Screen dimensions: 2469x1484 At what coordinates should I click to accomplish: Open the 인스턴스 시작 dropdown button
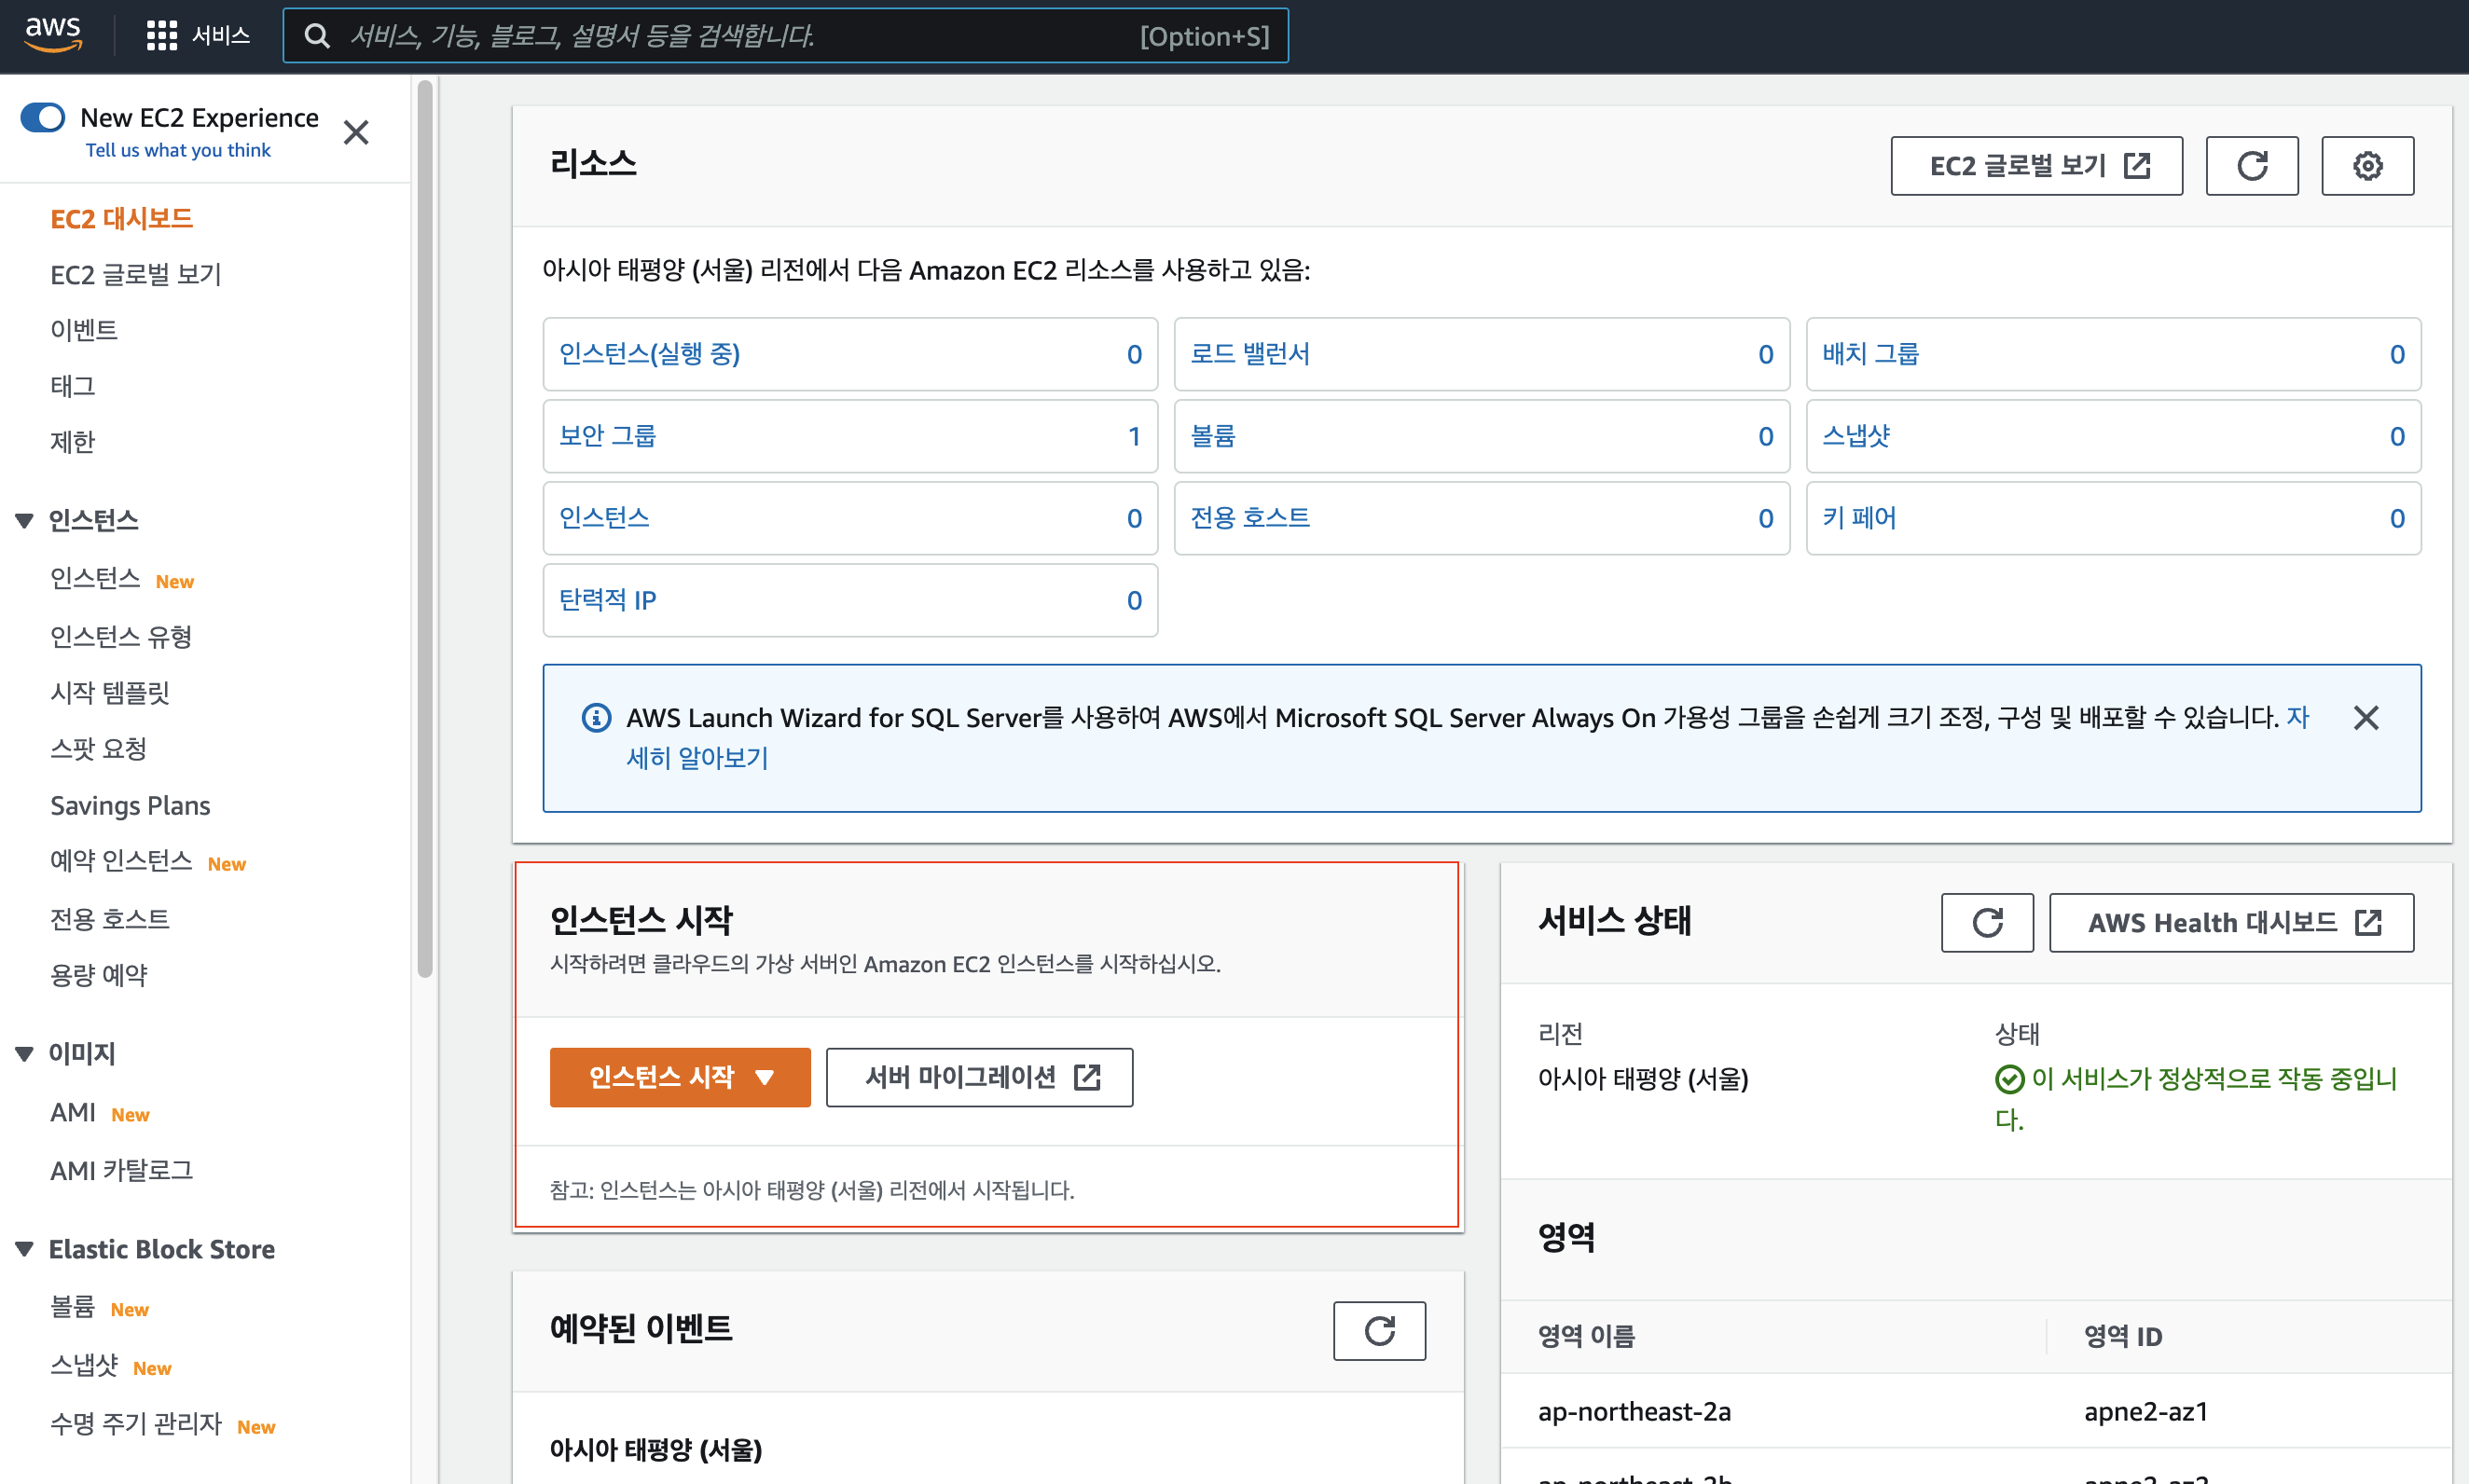coord(679,1077)
